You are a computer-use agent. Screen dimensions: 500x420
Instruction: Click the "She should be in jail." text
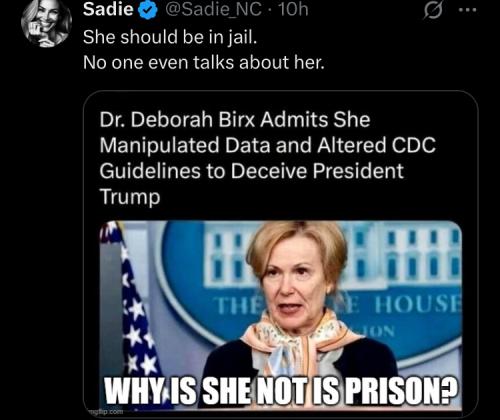[170, 37]
